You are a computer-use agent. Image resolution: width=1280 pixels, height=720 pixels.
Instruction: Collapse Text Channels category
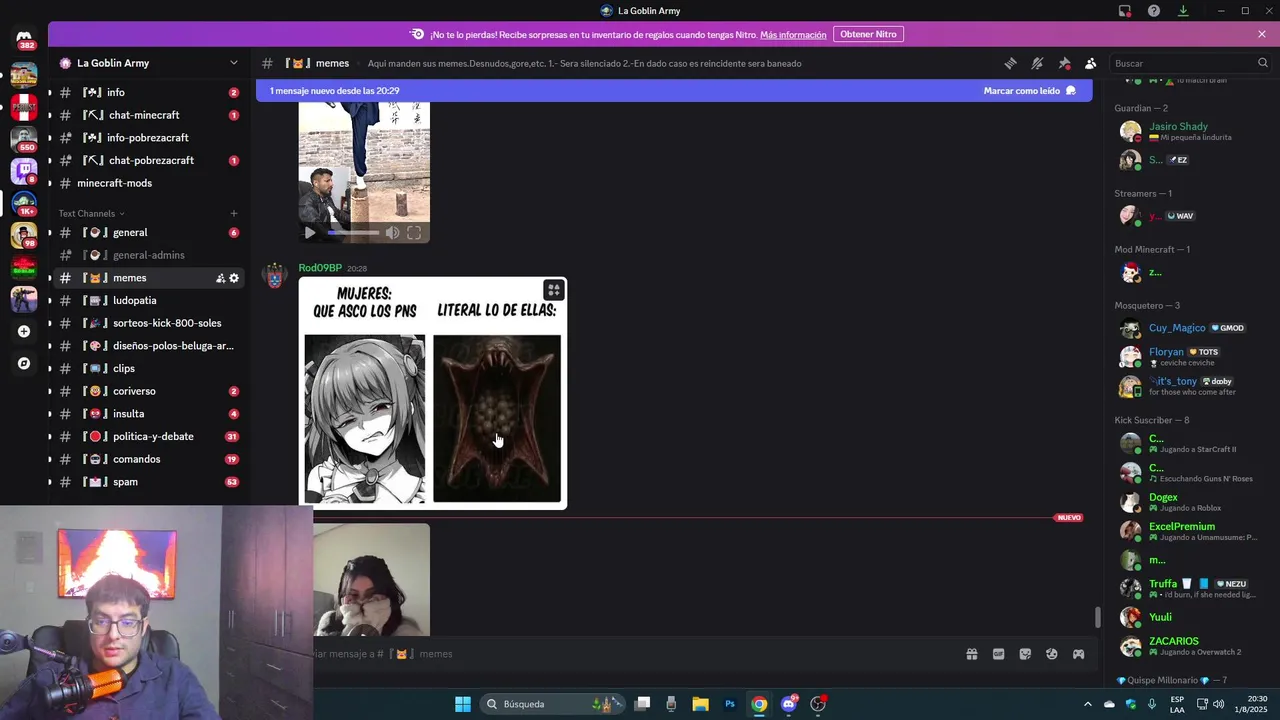[x=91, y=213]
